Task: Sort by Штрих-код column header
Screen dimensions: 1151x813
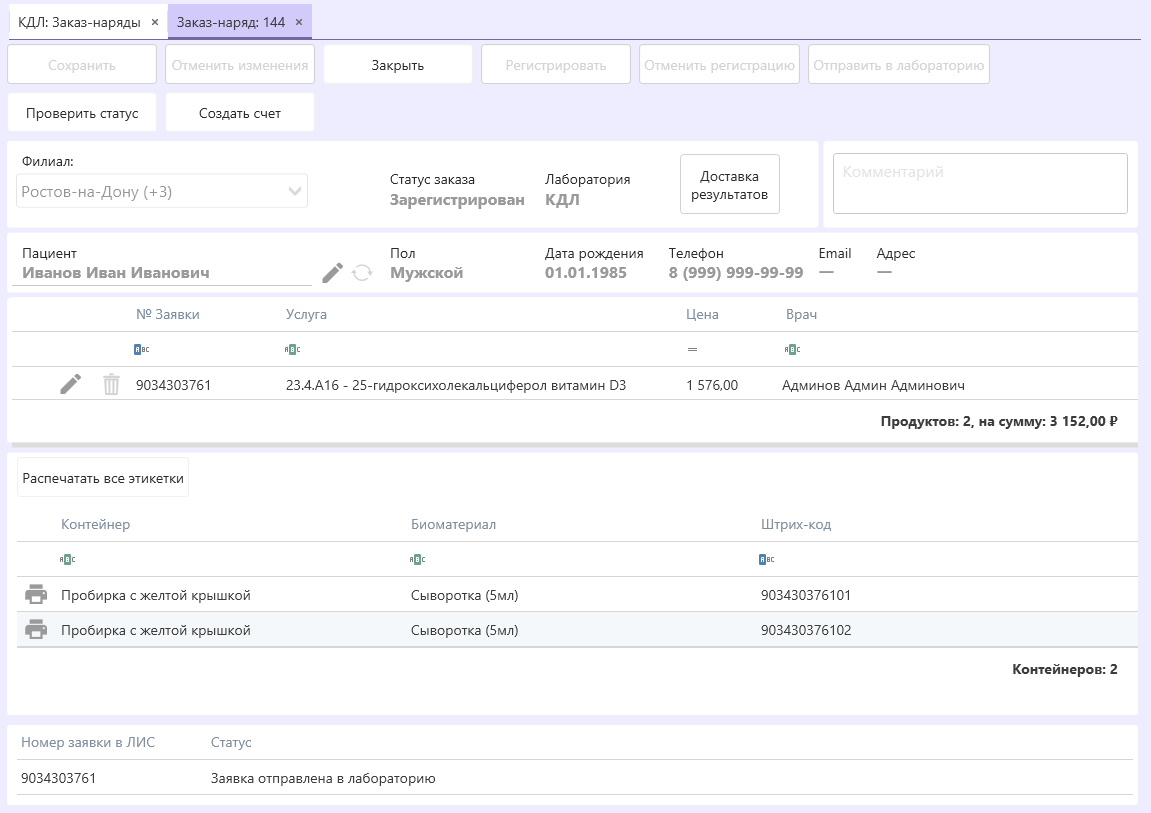Action: (x=796, y=524)
